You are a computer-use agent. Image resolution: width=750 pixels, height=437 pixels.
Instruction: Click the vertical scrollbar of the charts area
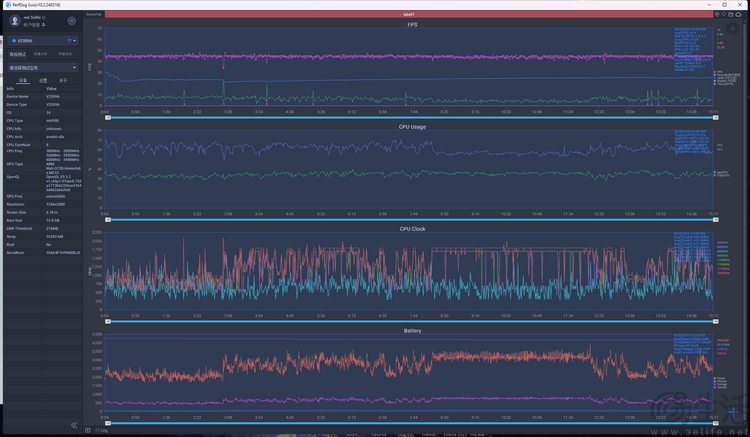click(x=747, y=220)
